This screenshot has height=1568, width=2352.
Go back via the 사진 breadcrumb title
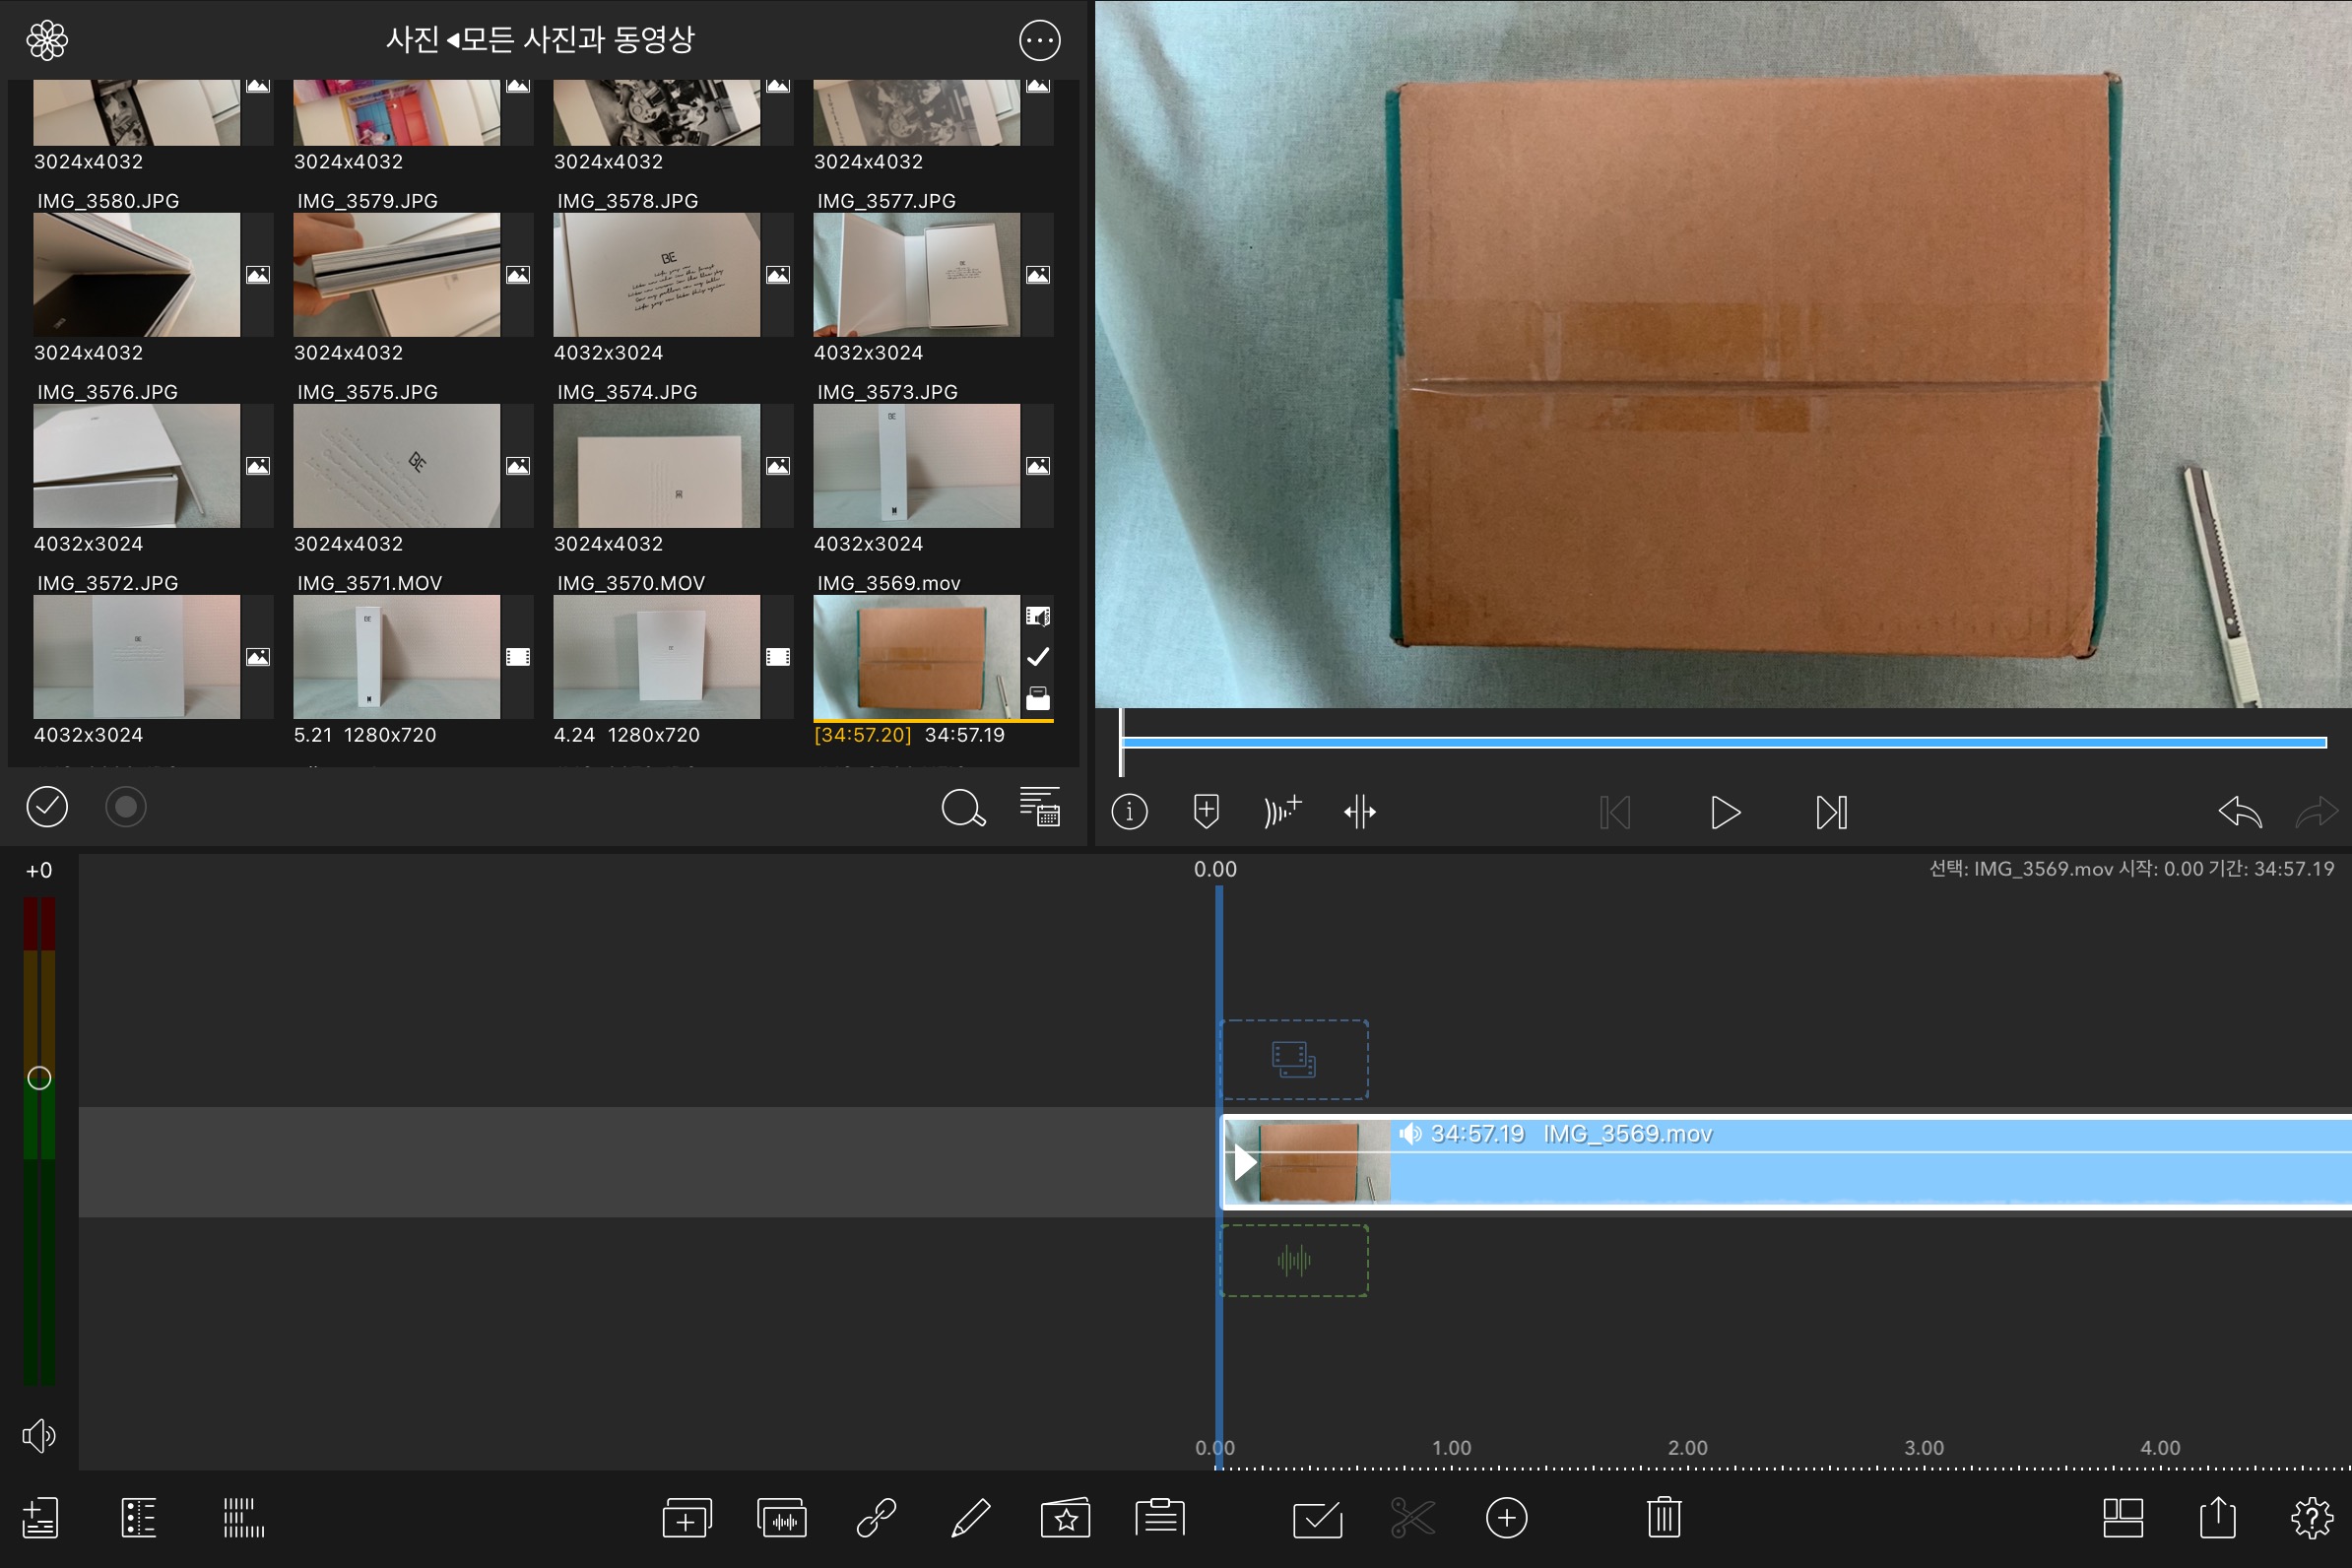[412, 40]
